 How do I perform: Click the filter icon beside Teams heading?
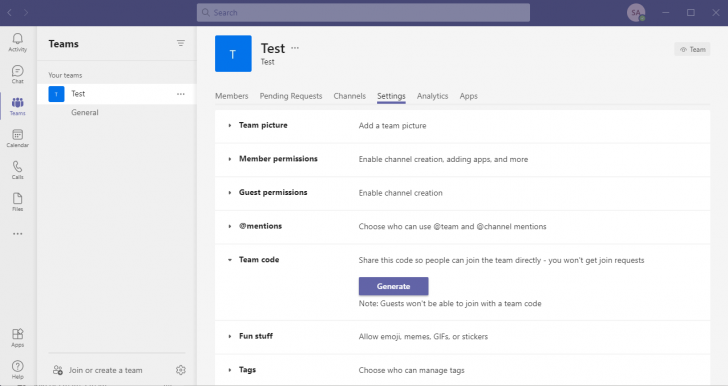coord(181,43)
